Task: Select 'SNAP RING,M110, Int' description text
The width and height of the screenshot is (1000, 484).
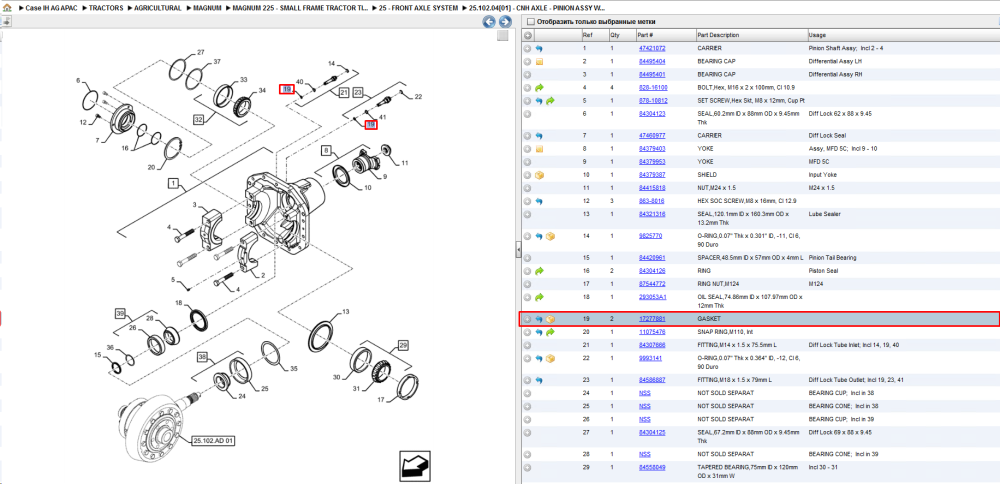Action: pyautogui.click(x=725, y=332)
